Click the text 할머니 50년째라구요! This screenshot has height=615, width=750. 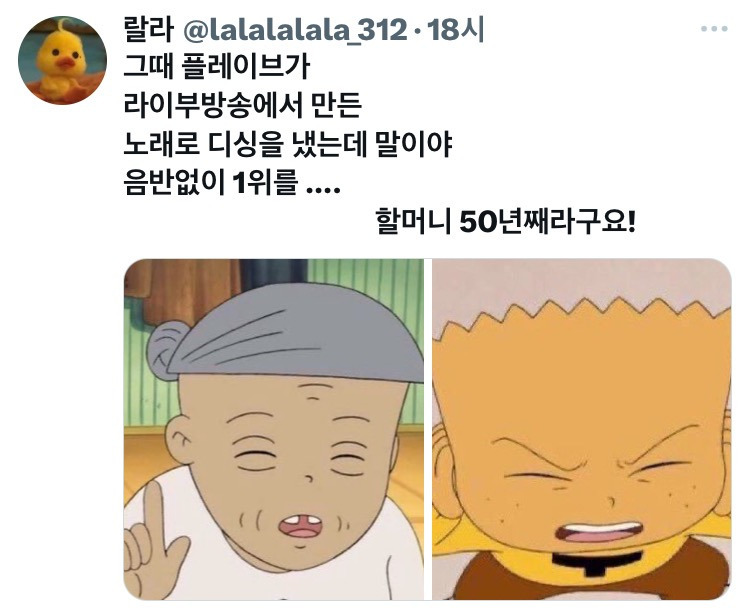pos(506,220)
